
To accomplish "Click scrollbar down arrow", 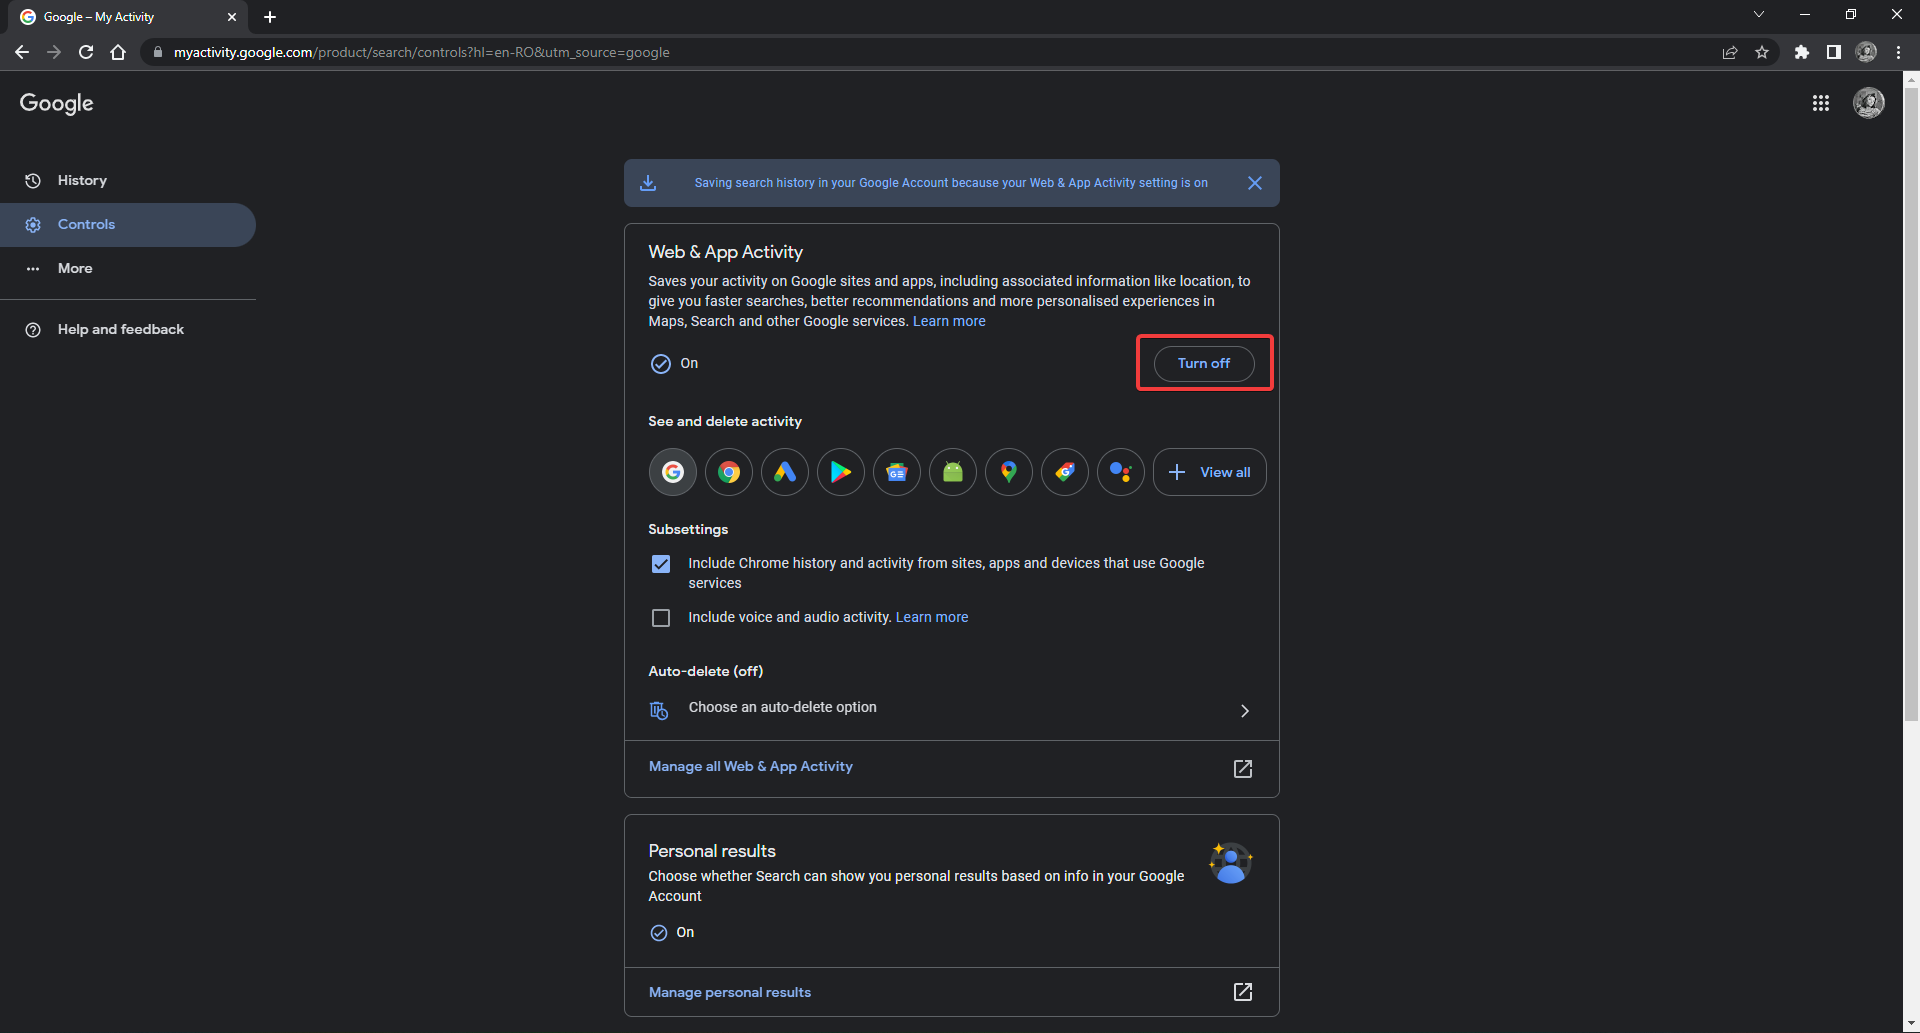I will [x=1911, y=1024].
